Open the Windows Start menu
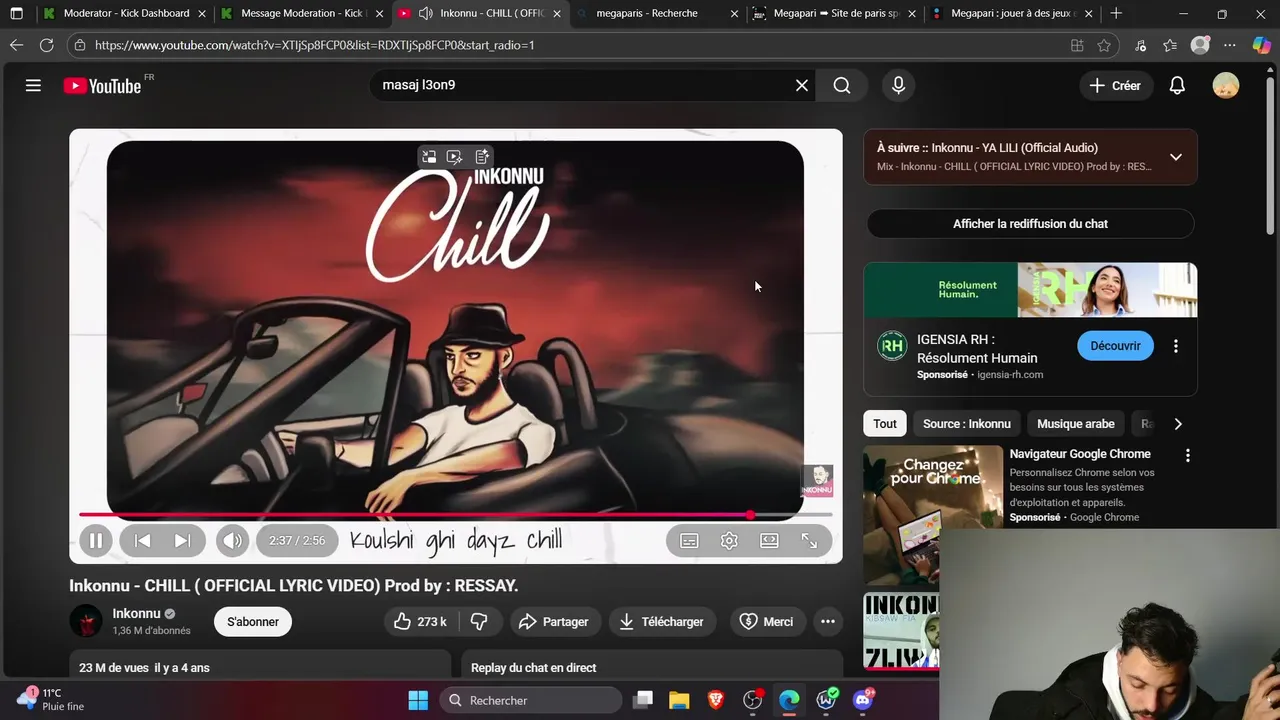 (418, 700)
